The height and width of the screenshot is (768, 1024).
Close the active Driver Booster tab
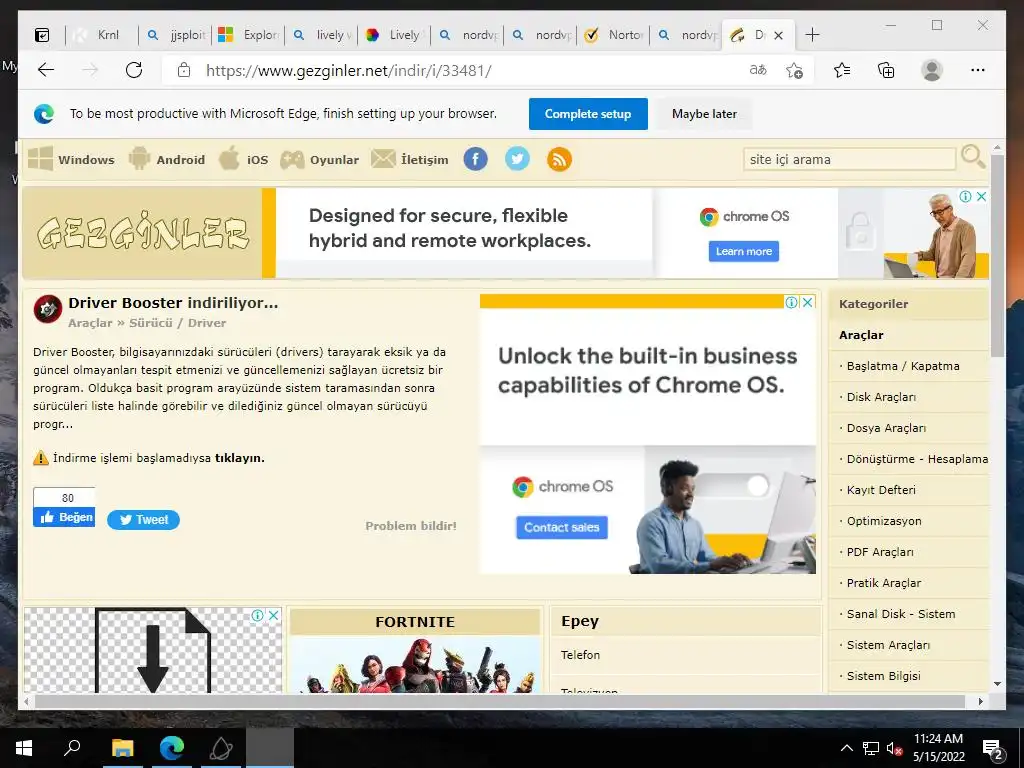(x=778, y=36)
